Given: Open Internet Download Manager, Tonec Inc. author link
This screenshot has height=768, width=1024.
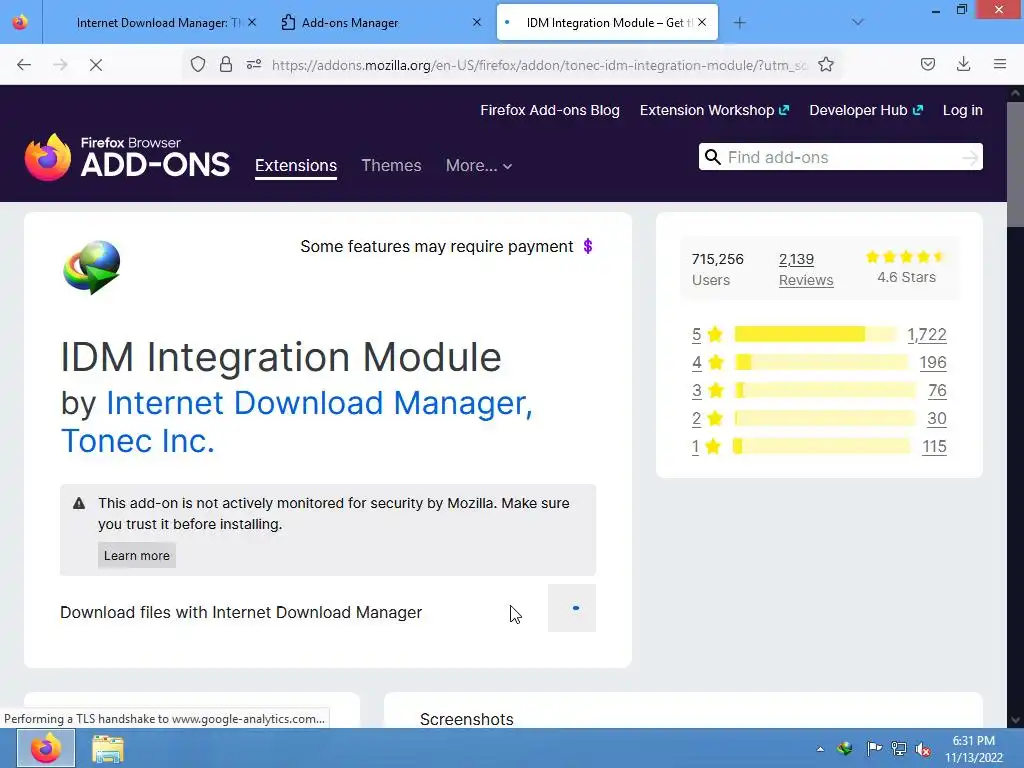Looking at the screenshot, I should click(296, 421).
